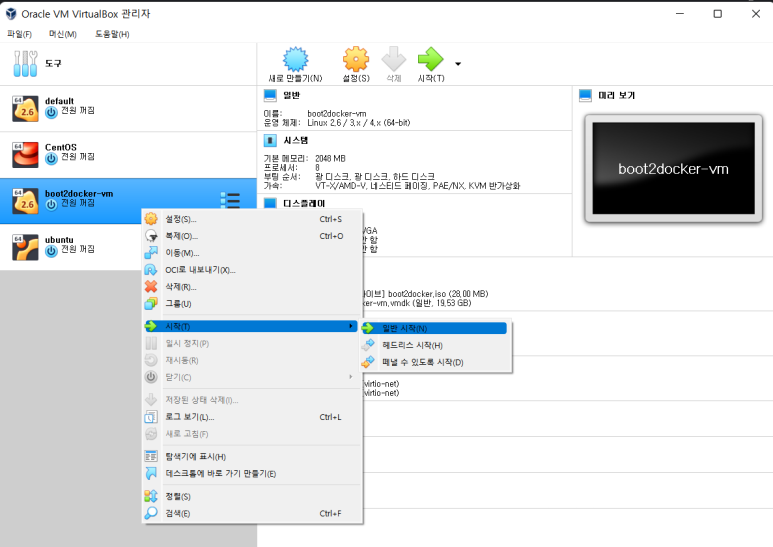Choose Create Desktop Shortcut (데스크톱에 바로 가기 만들기)
This screenshot has height=547, width=773.
coord(252,474)
